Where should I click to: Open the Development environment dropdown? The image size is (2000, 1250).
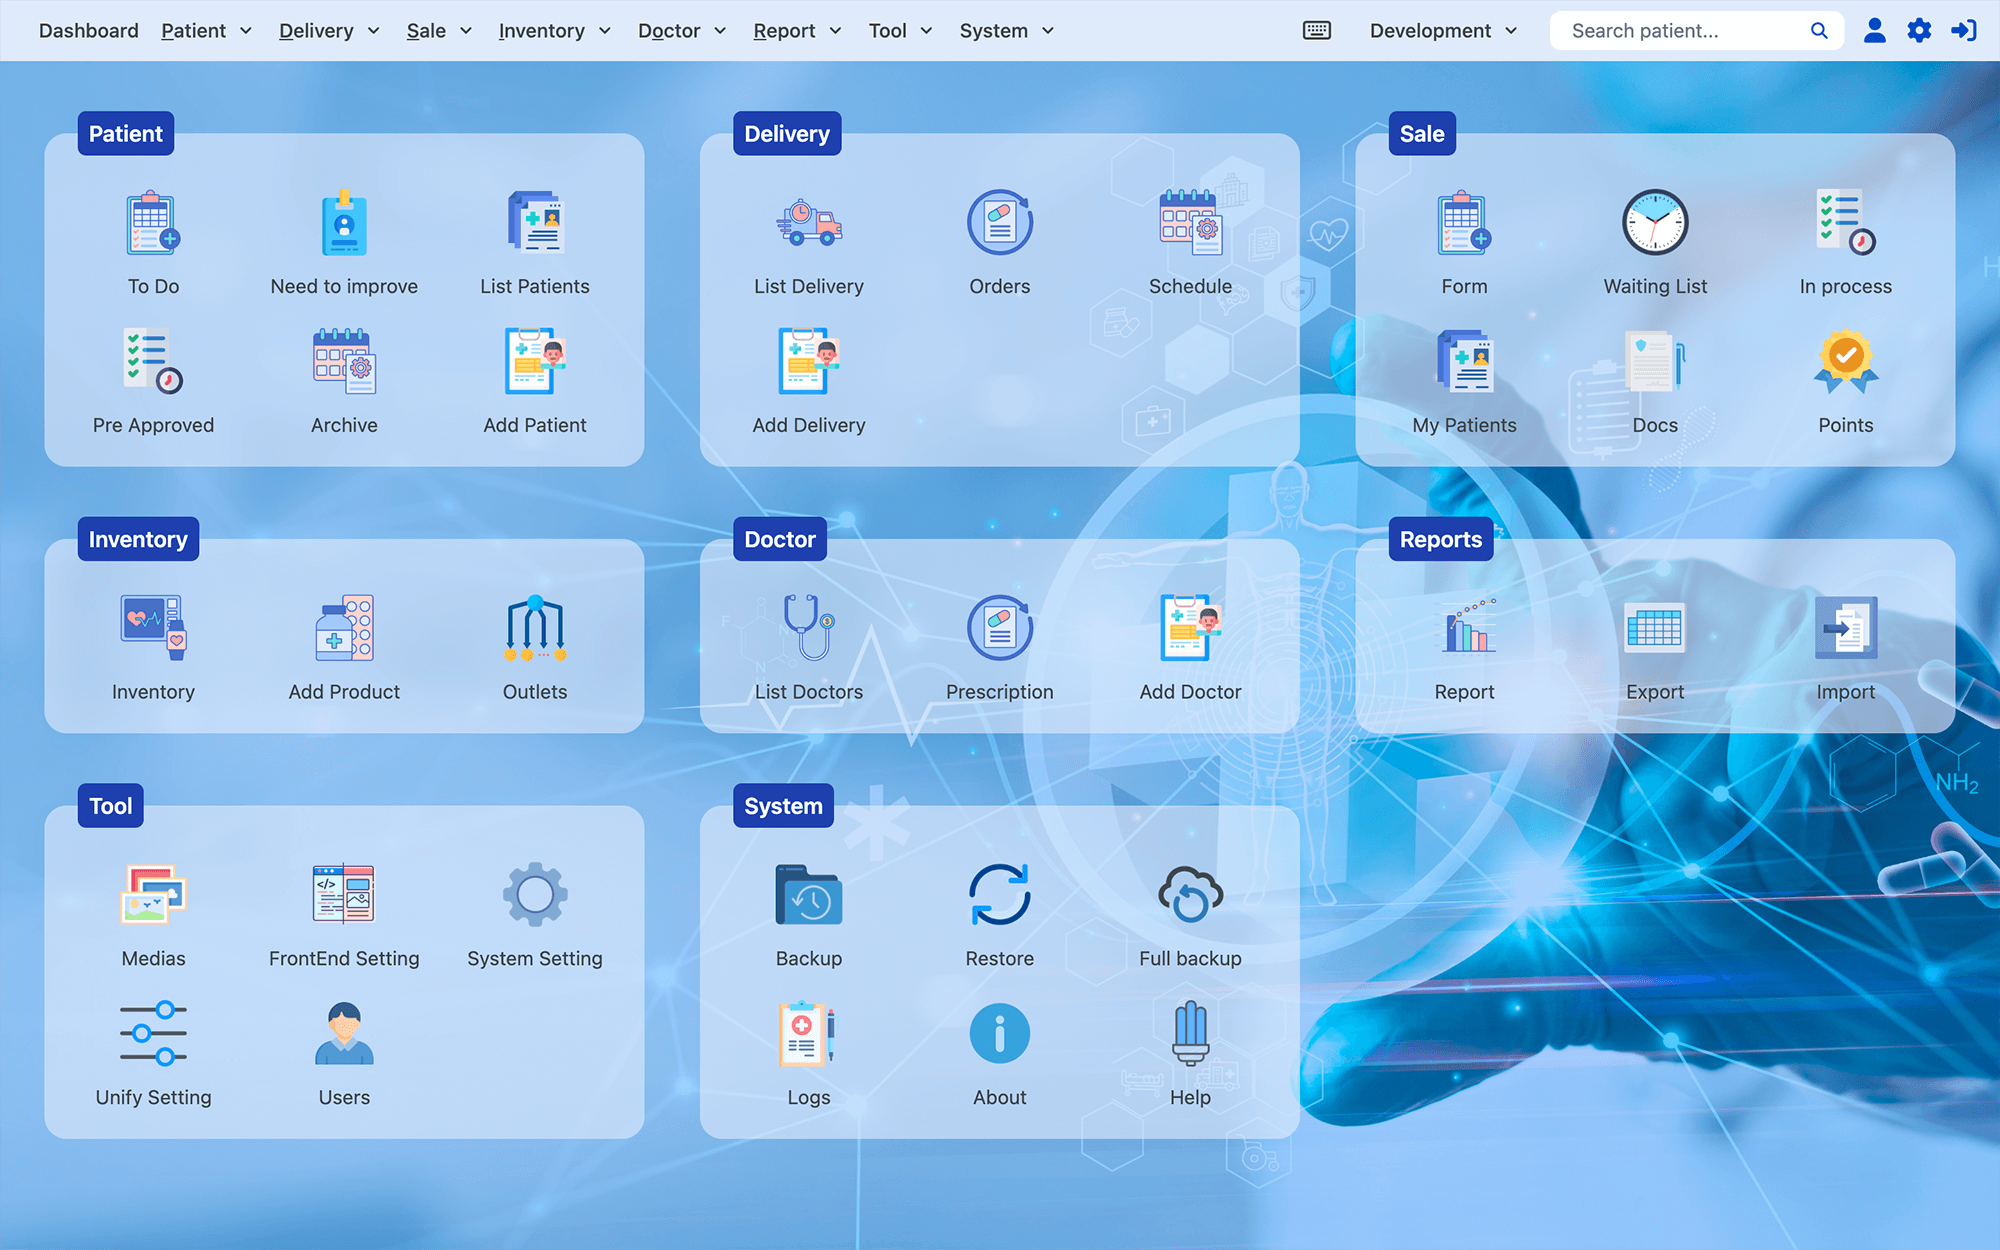pyautogui.click(x=1442, y=30)
